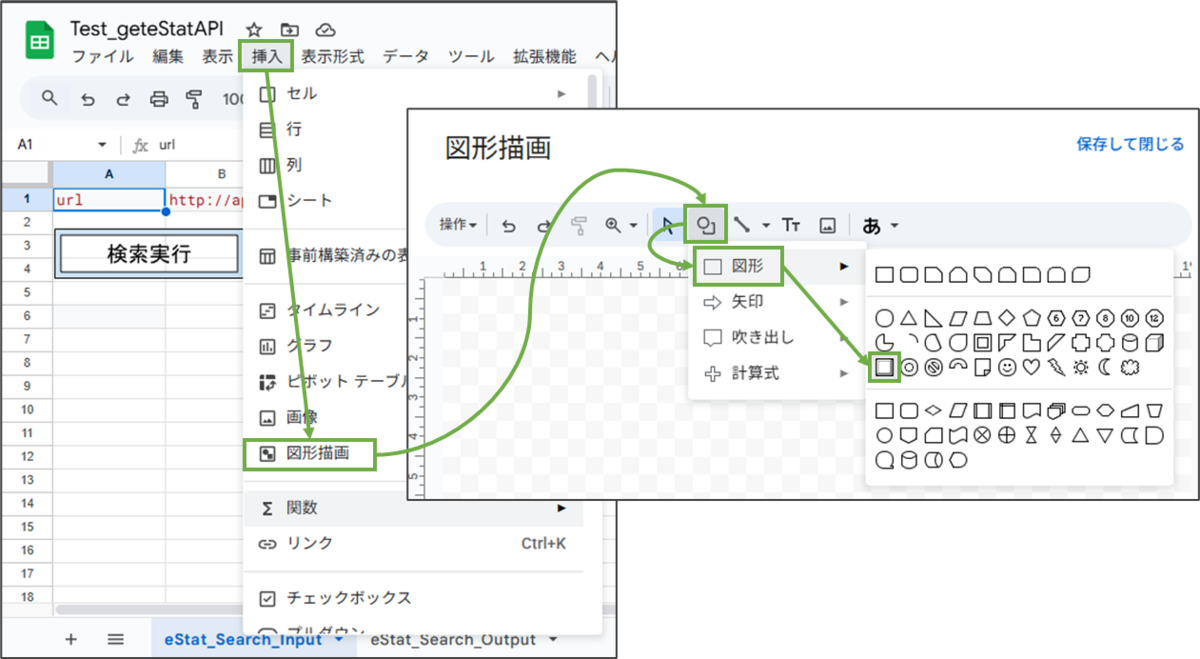Select column A header
1200x659 pixels.
pos(109,175)
